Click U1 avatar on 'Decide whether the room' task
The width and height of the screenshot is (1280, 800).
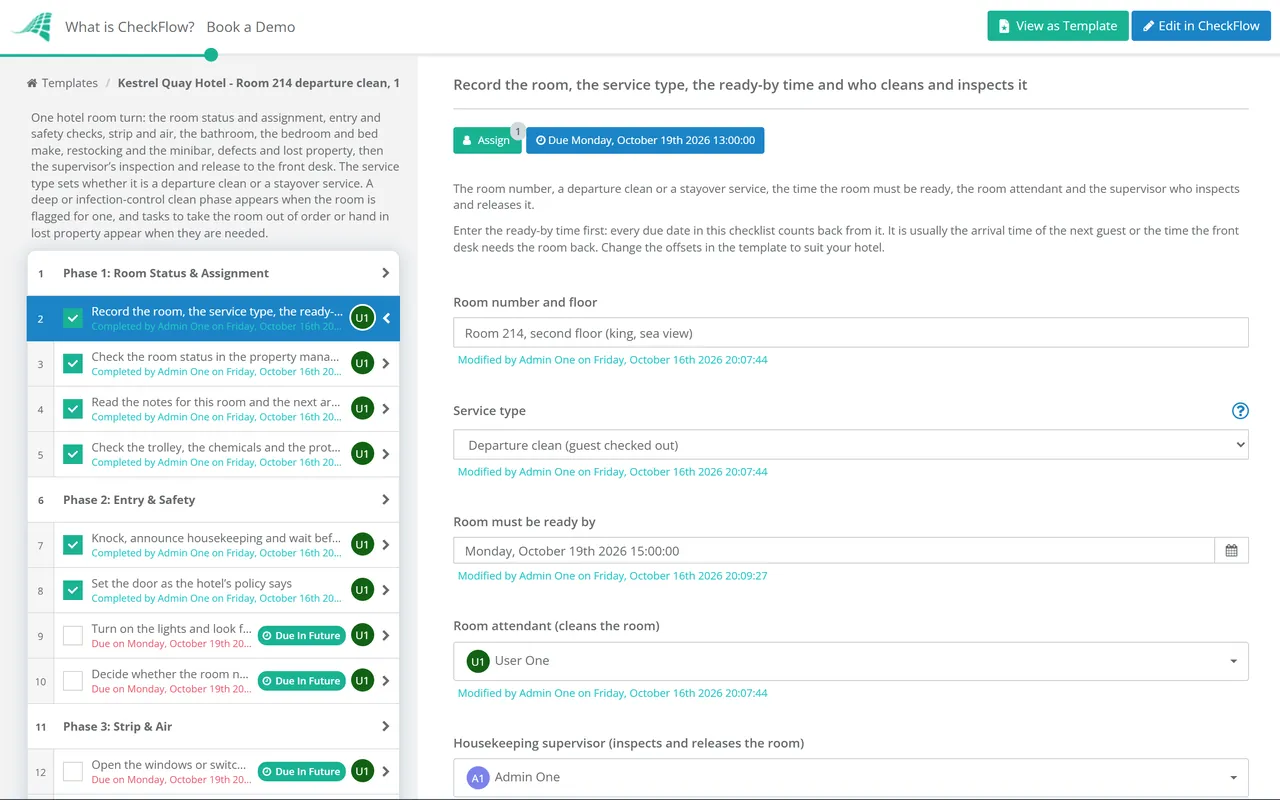(x=362, y=681)
